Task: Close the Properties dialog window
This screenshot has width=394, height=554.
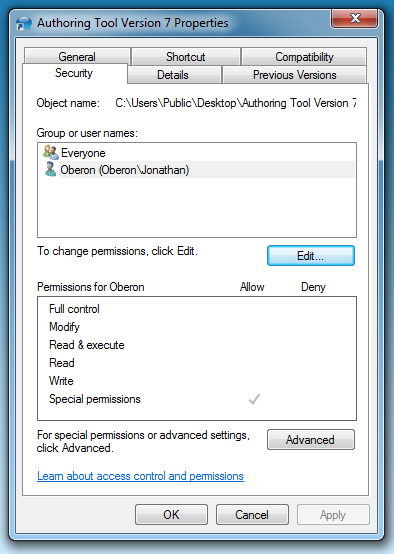Action: (x=355, y=18)
